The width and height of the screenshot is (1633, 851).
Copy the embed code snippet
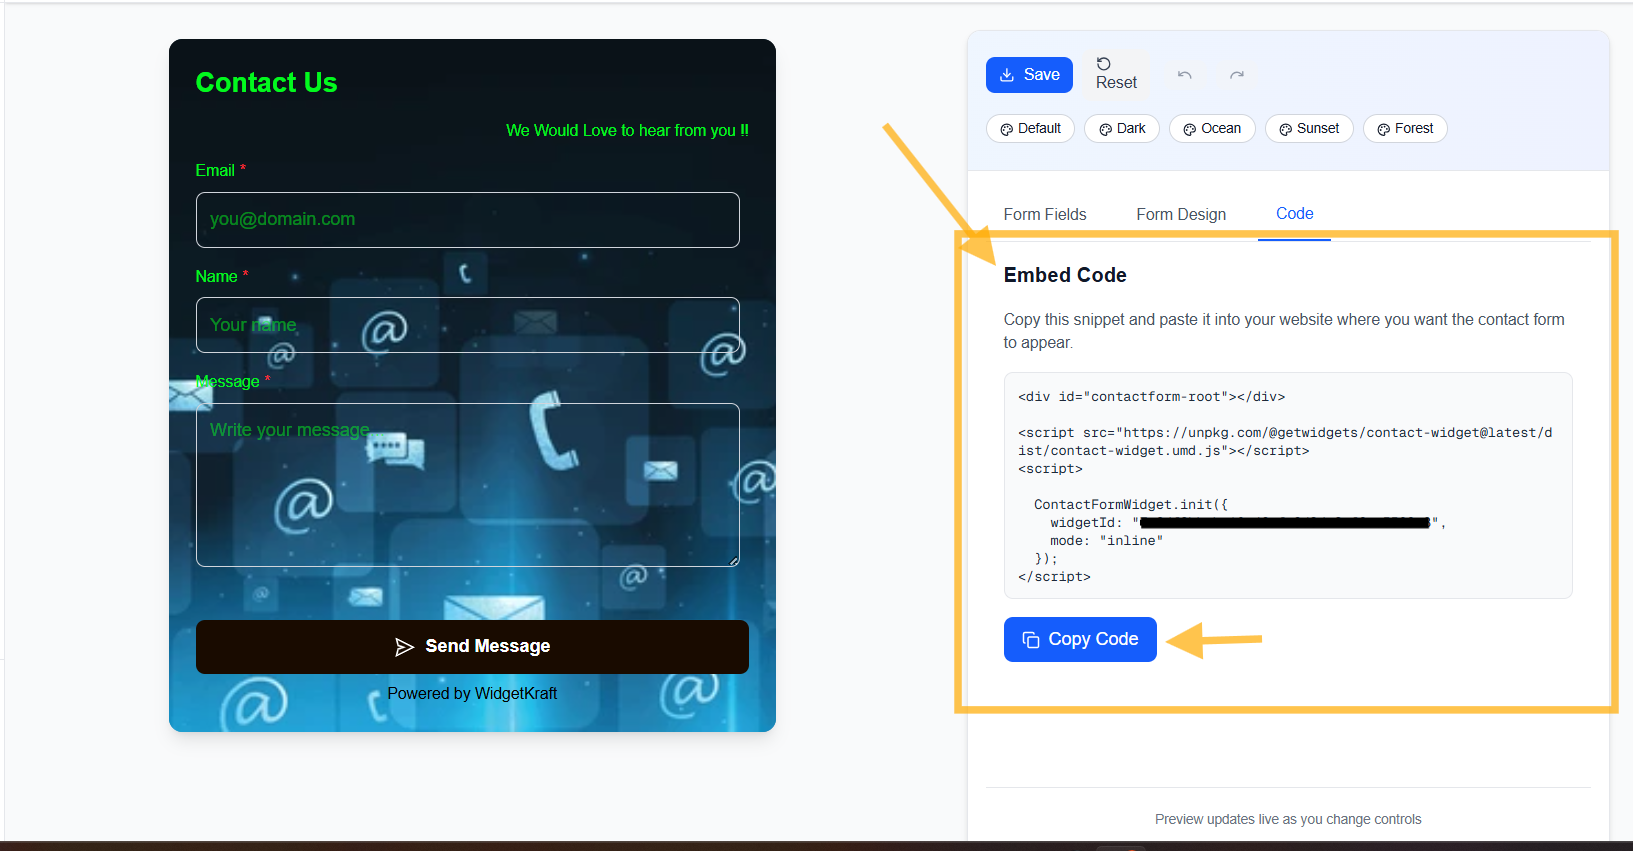pyautogui.click(x=1080, y=639)
